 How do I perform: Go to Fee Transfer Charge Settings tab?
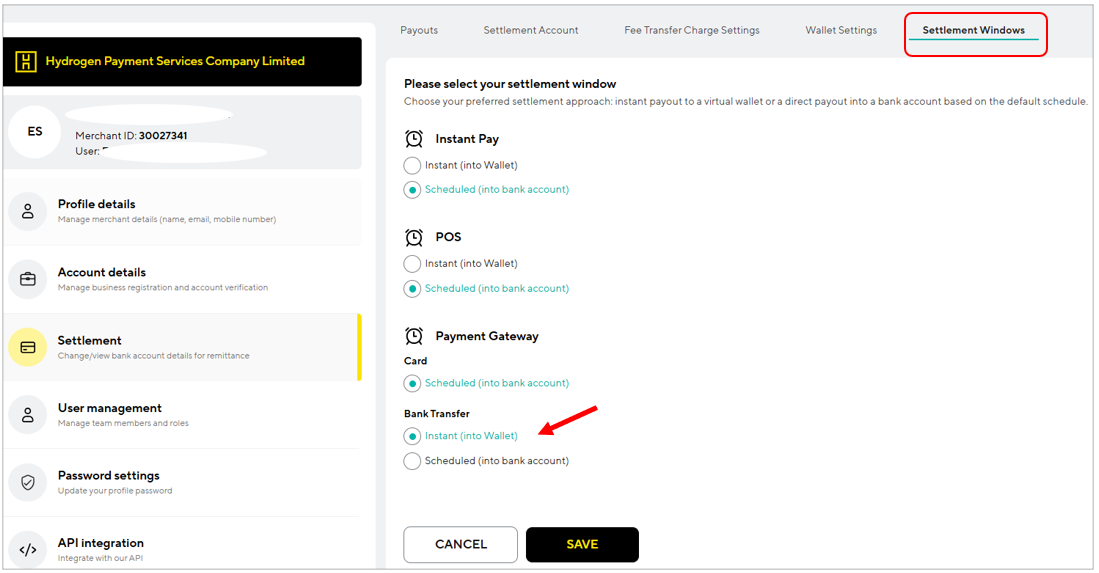point(692,30)
